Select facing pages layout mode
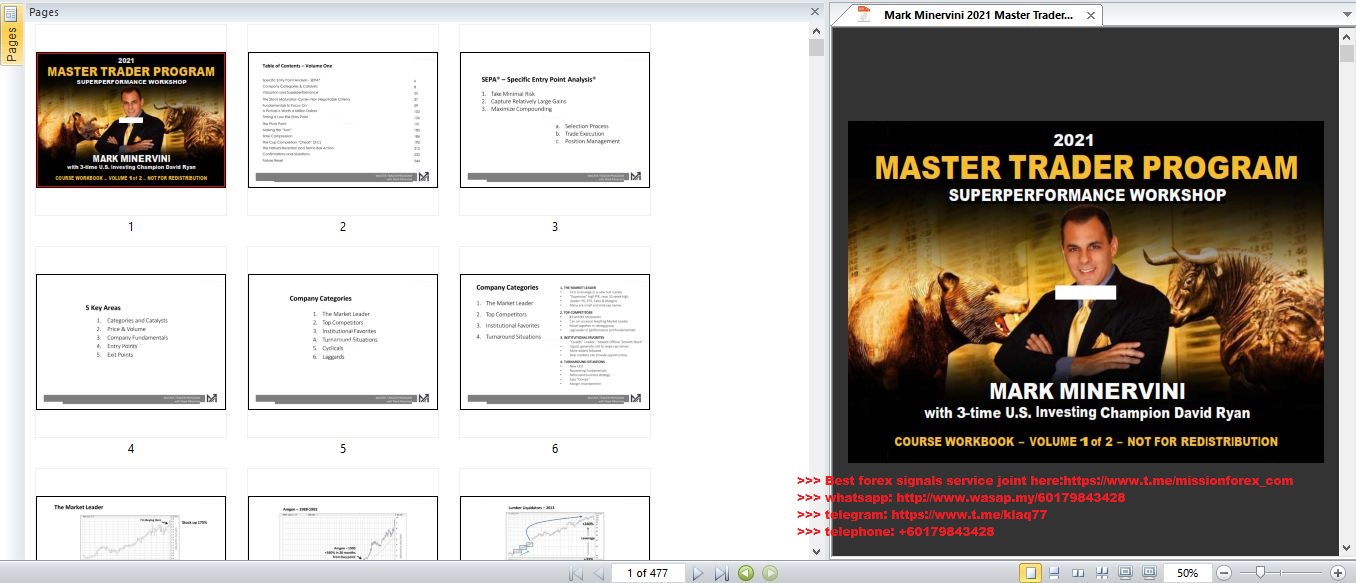Viewport: 1356px width, 583px height. (x=1077, y=573)
